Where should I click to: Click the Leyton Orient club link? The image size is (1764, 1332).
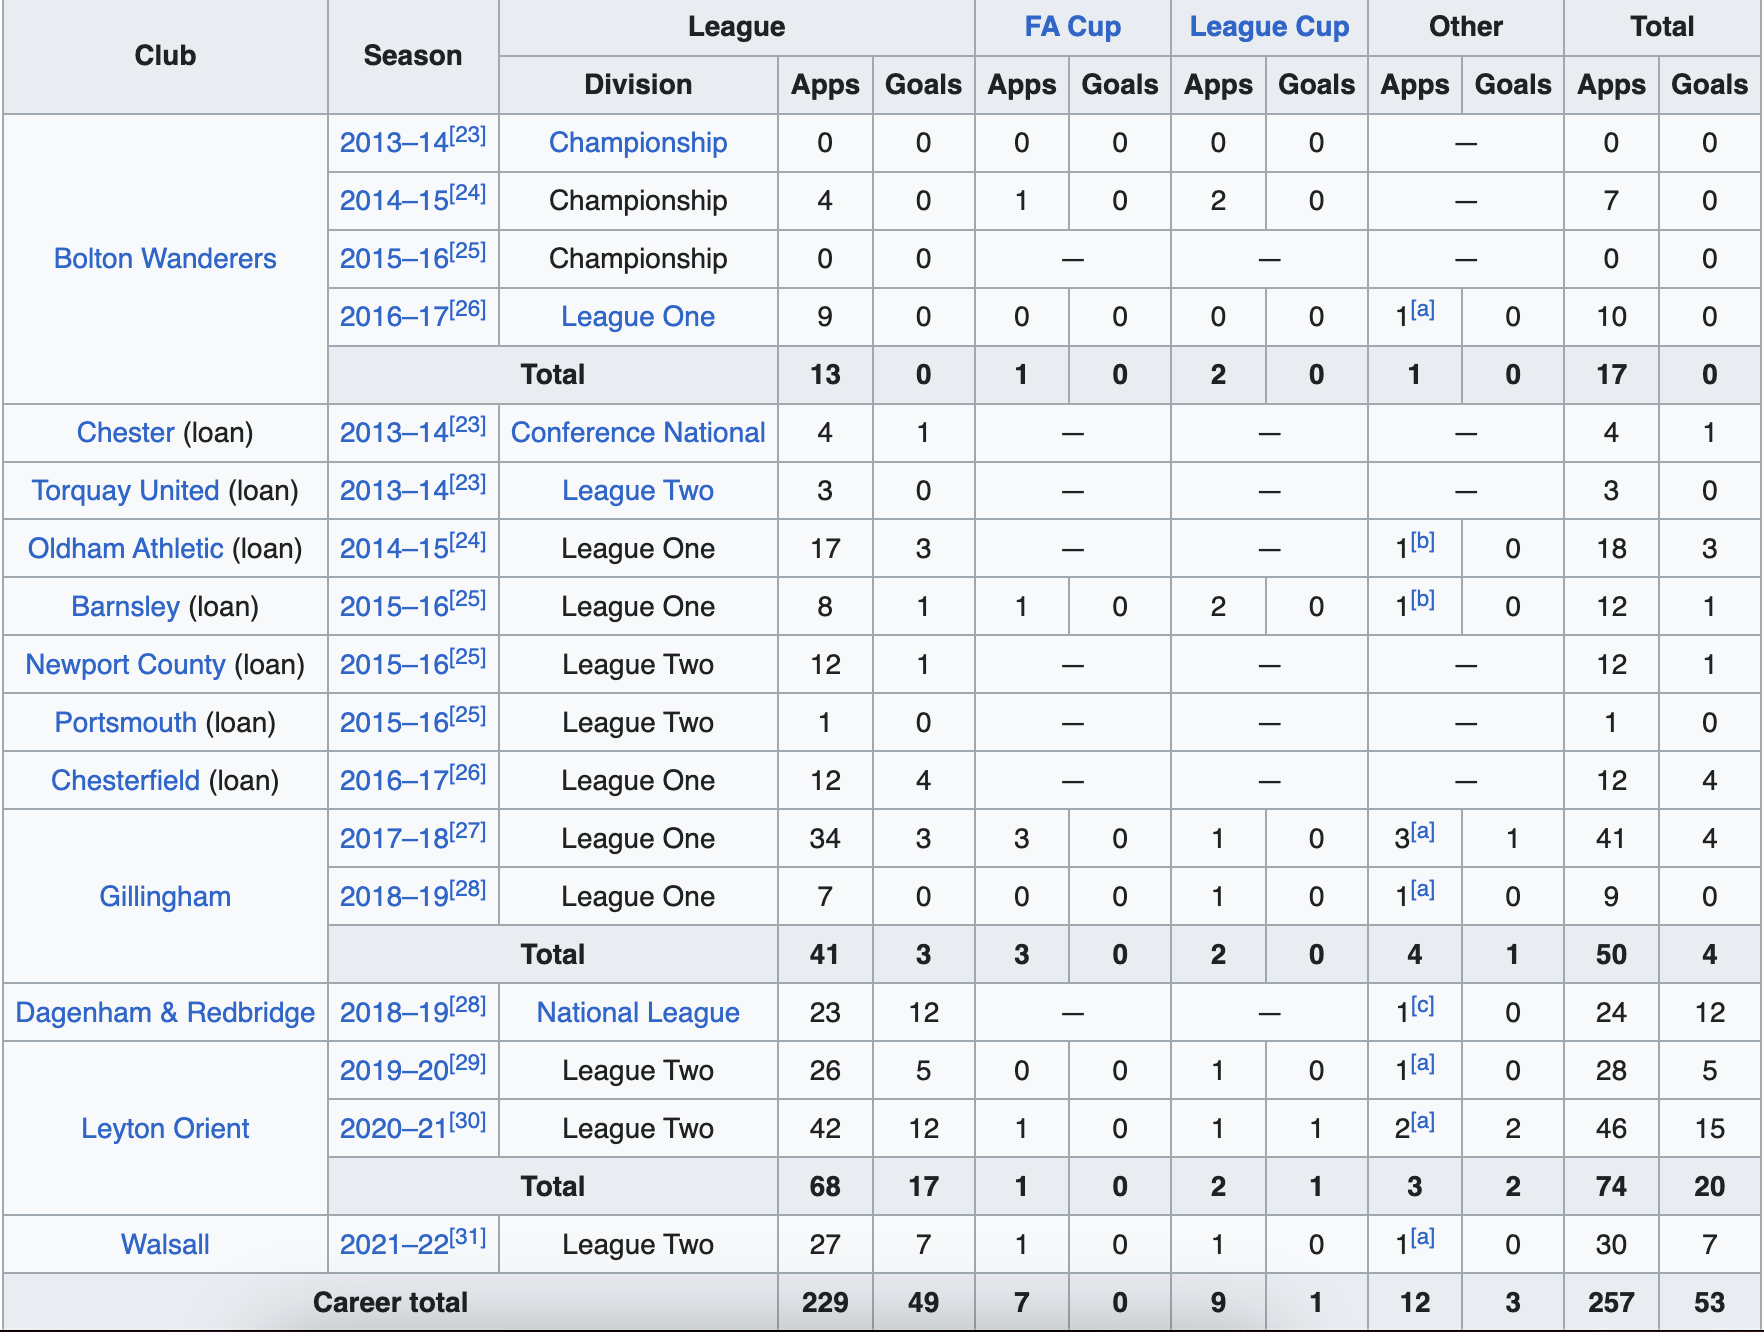coord(165,1128)
